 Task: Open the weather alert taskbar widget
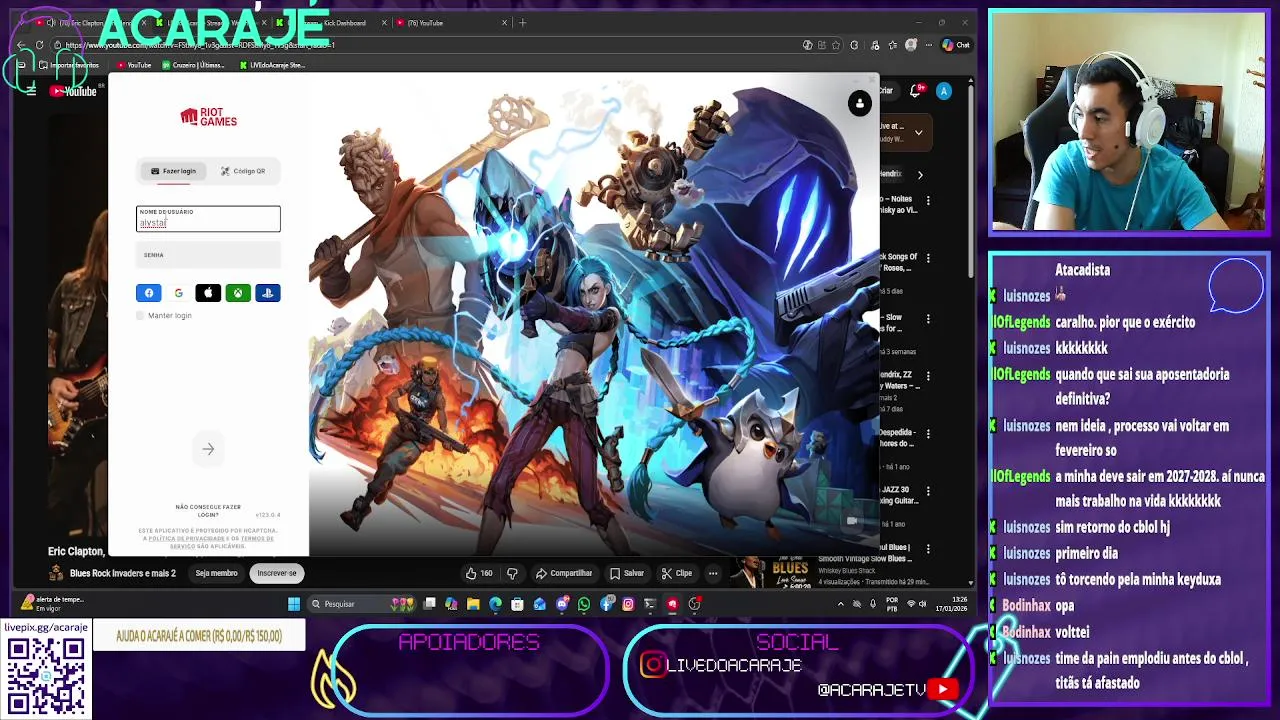pos(52,603)
